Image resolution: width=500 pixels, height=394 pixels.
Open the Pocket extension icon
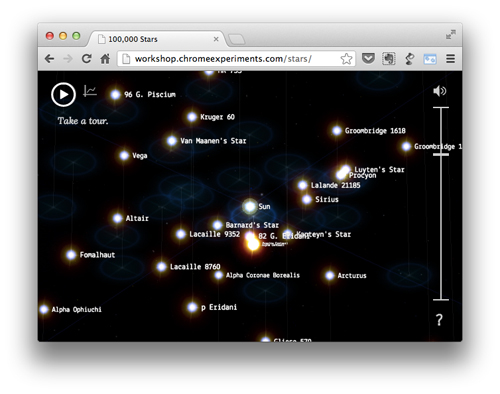click(x=368, y=59)
